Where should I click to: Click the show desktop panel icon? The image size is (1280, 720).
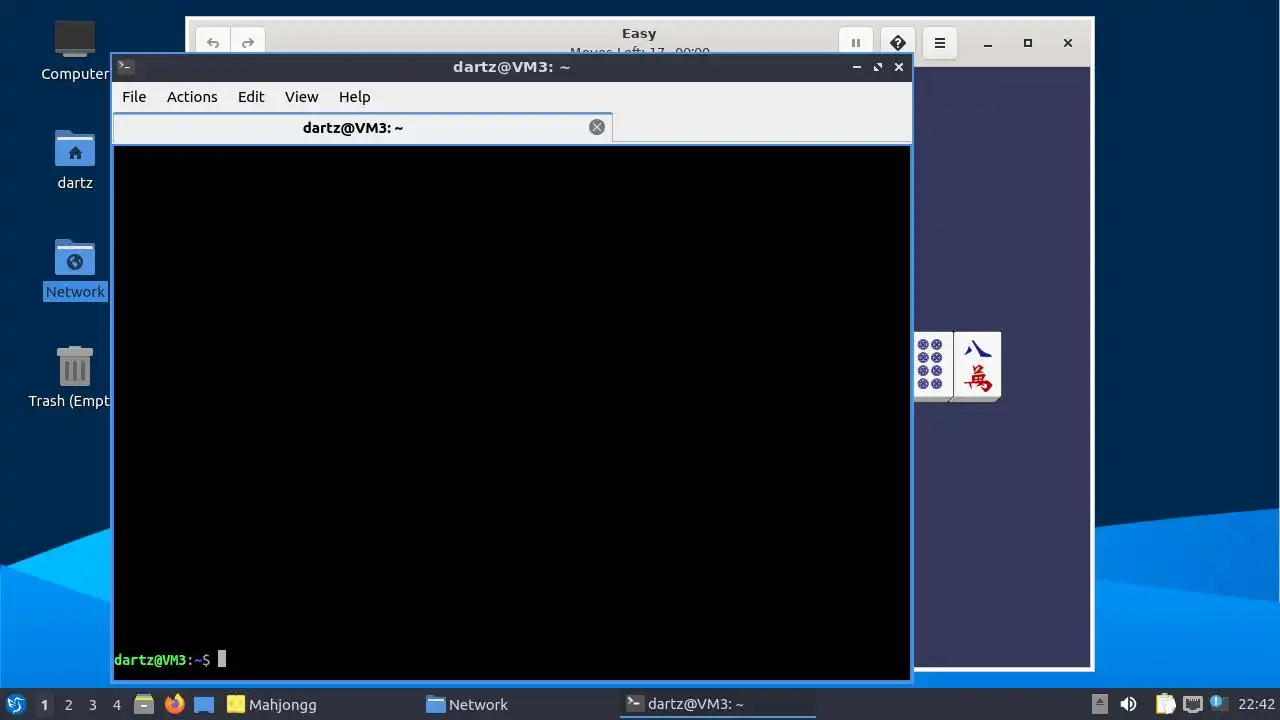pos(204,704)
